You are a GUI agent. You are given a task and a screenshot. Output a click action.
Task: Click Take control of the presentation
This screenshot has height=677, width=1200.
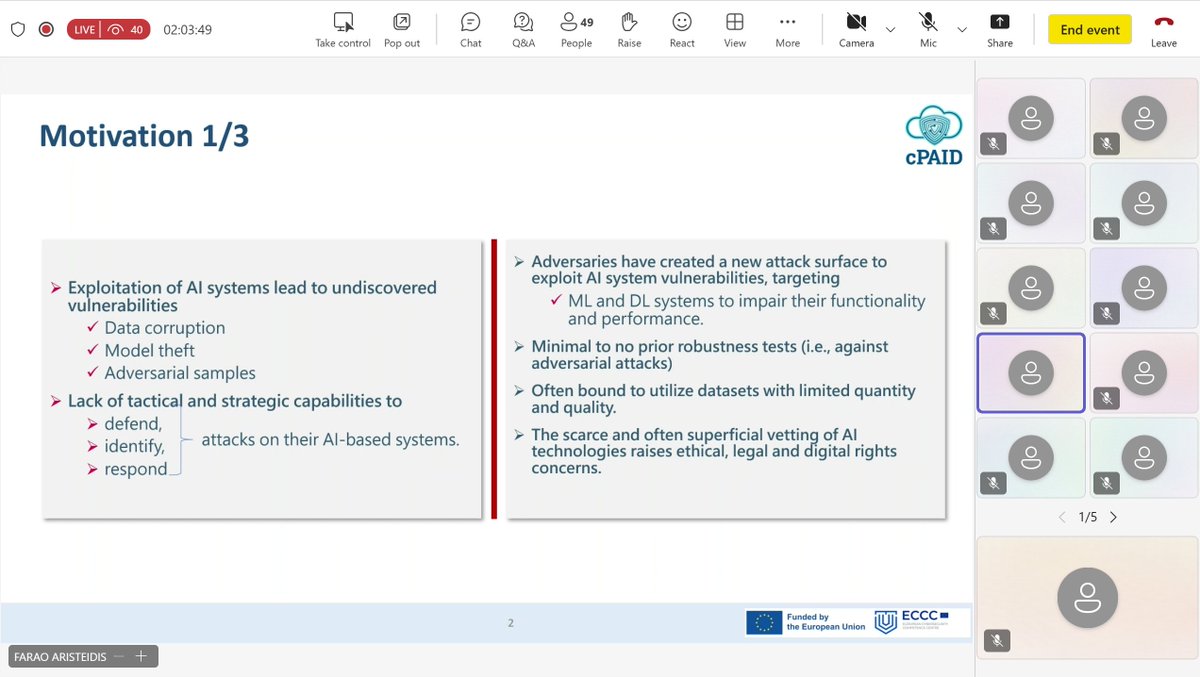(342, 28)
